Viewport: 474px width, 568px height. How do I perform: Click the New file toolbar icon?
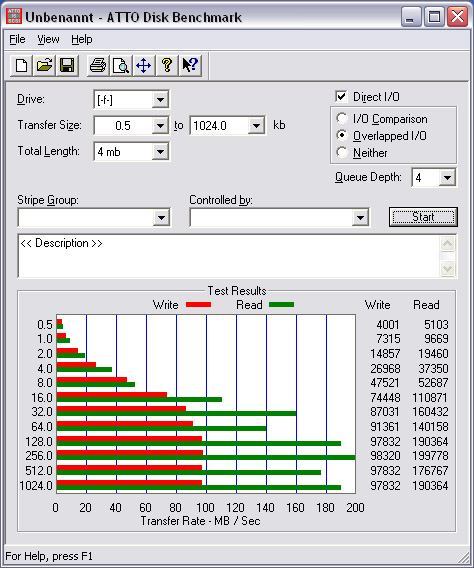point(21,66)
